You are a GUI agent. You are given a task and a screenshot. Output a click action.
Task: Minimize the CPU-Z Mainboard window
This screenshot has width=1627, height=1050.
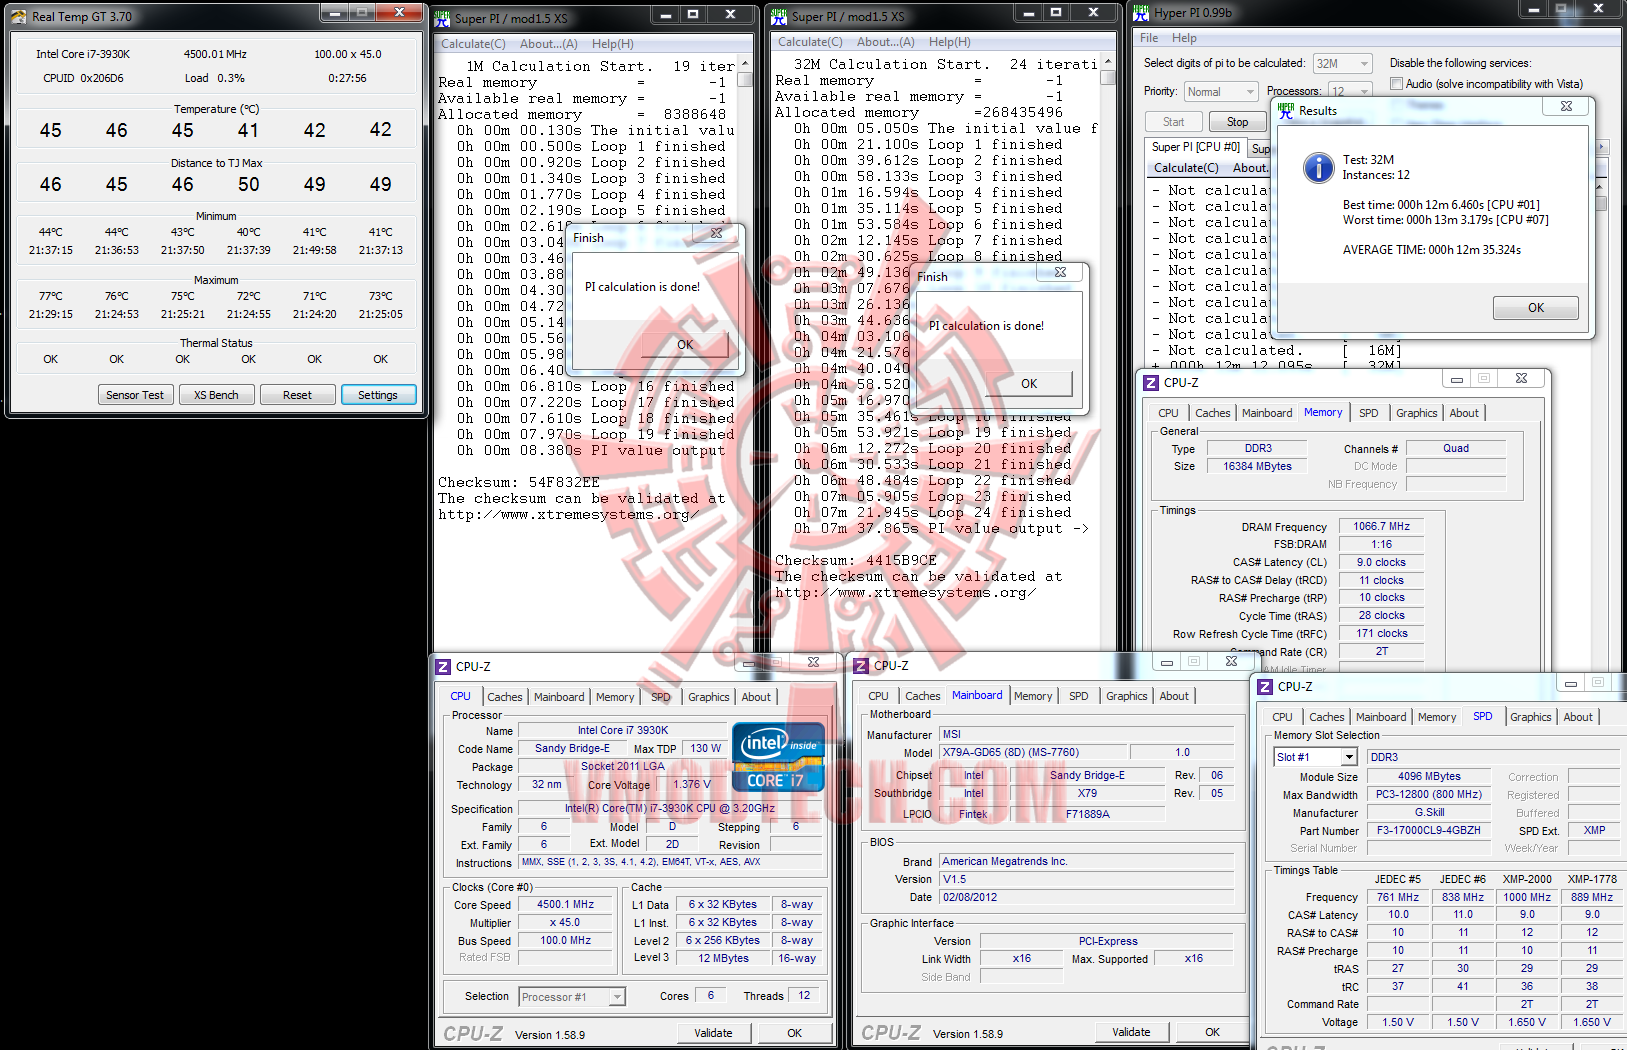tap(1166, 661)
